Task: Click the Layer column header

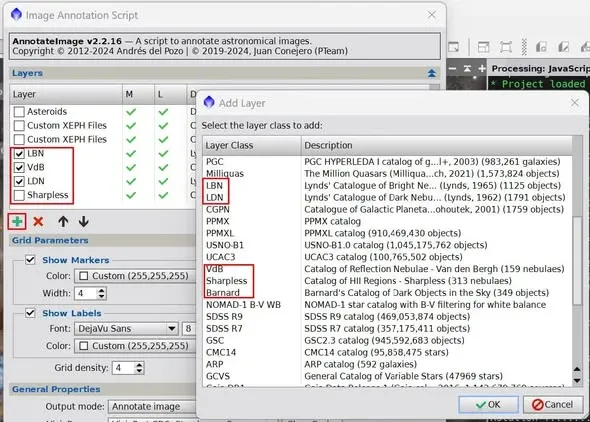Action: tap(66, 94)
